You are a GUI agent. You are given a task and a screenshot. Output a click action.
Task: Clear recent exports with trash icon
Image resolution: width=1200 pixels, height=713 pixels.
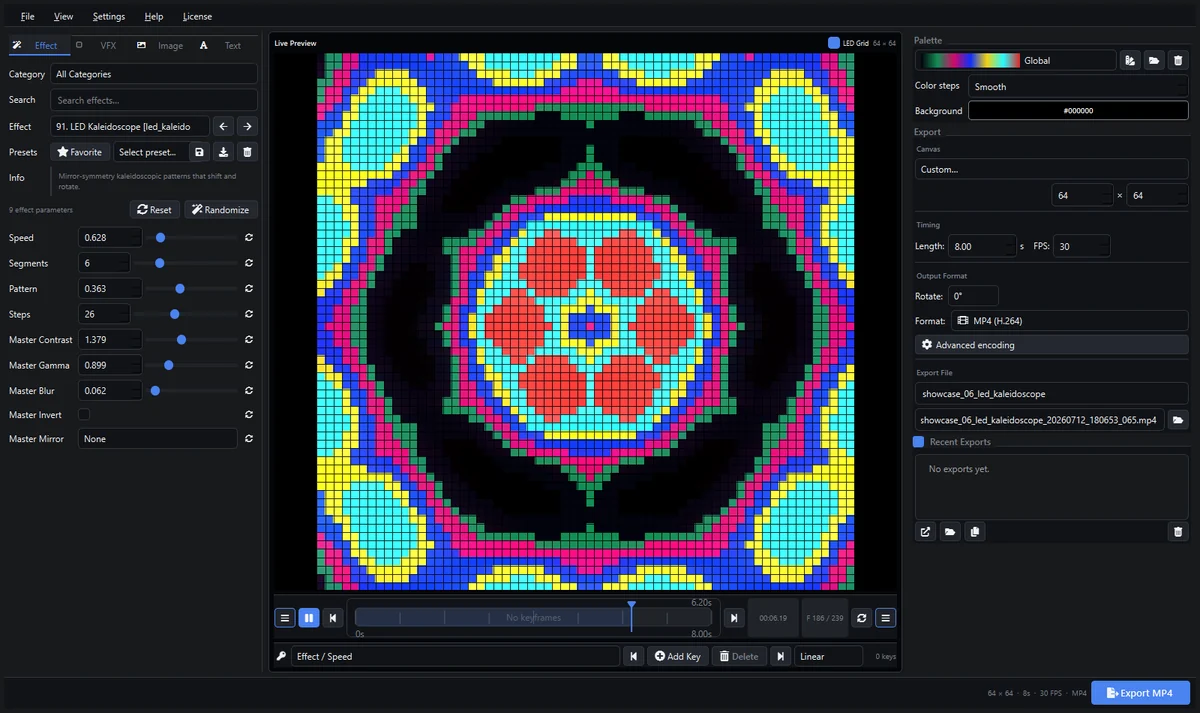click(x=1178, y=532)
